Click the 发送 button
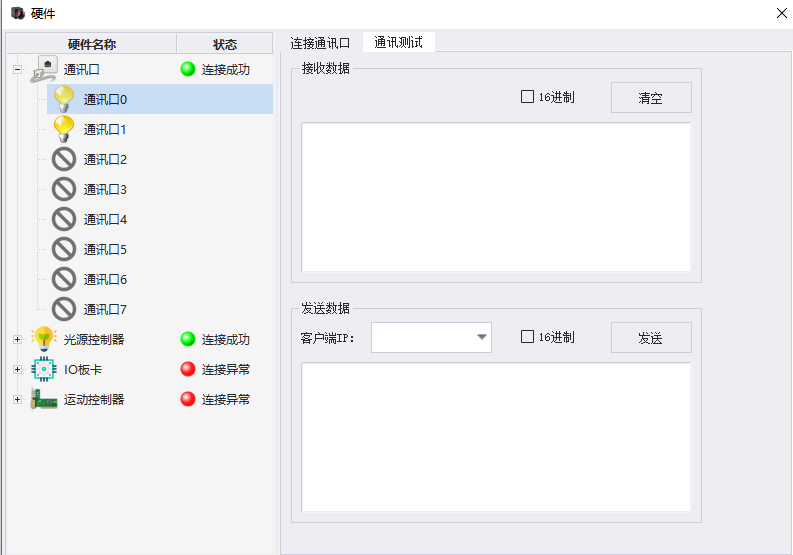Image resolution: width=793 pixels, height=555 pixels. coord(651,337)
